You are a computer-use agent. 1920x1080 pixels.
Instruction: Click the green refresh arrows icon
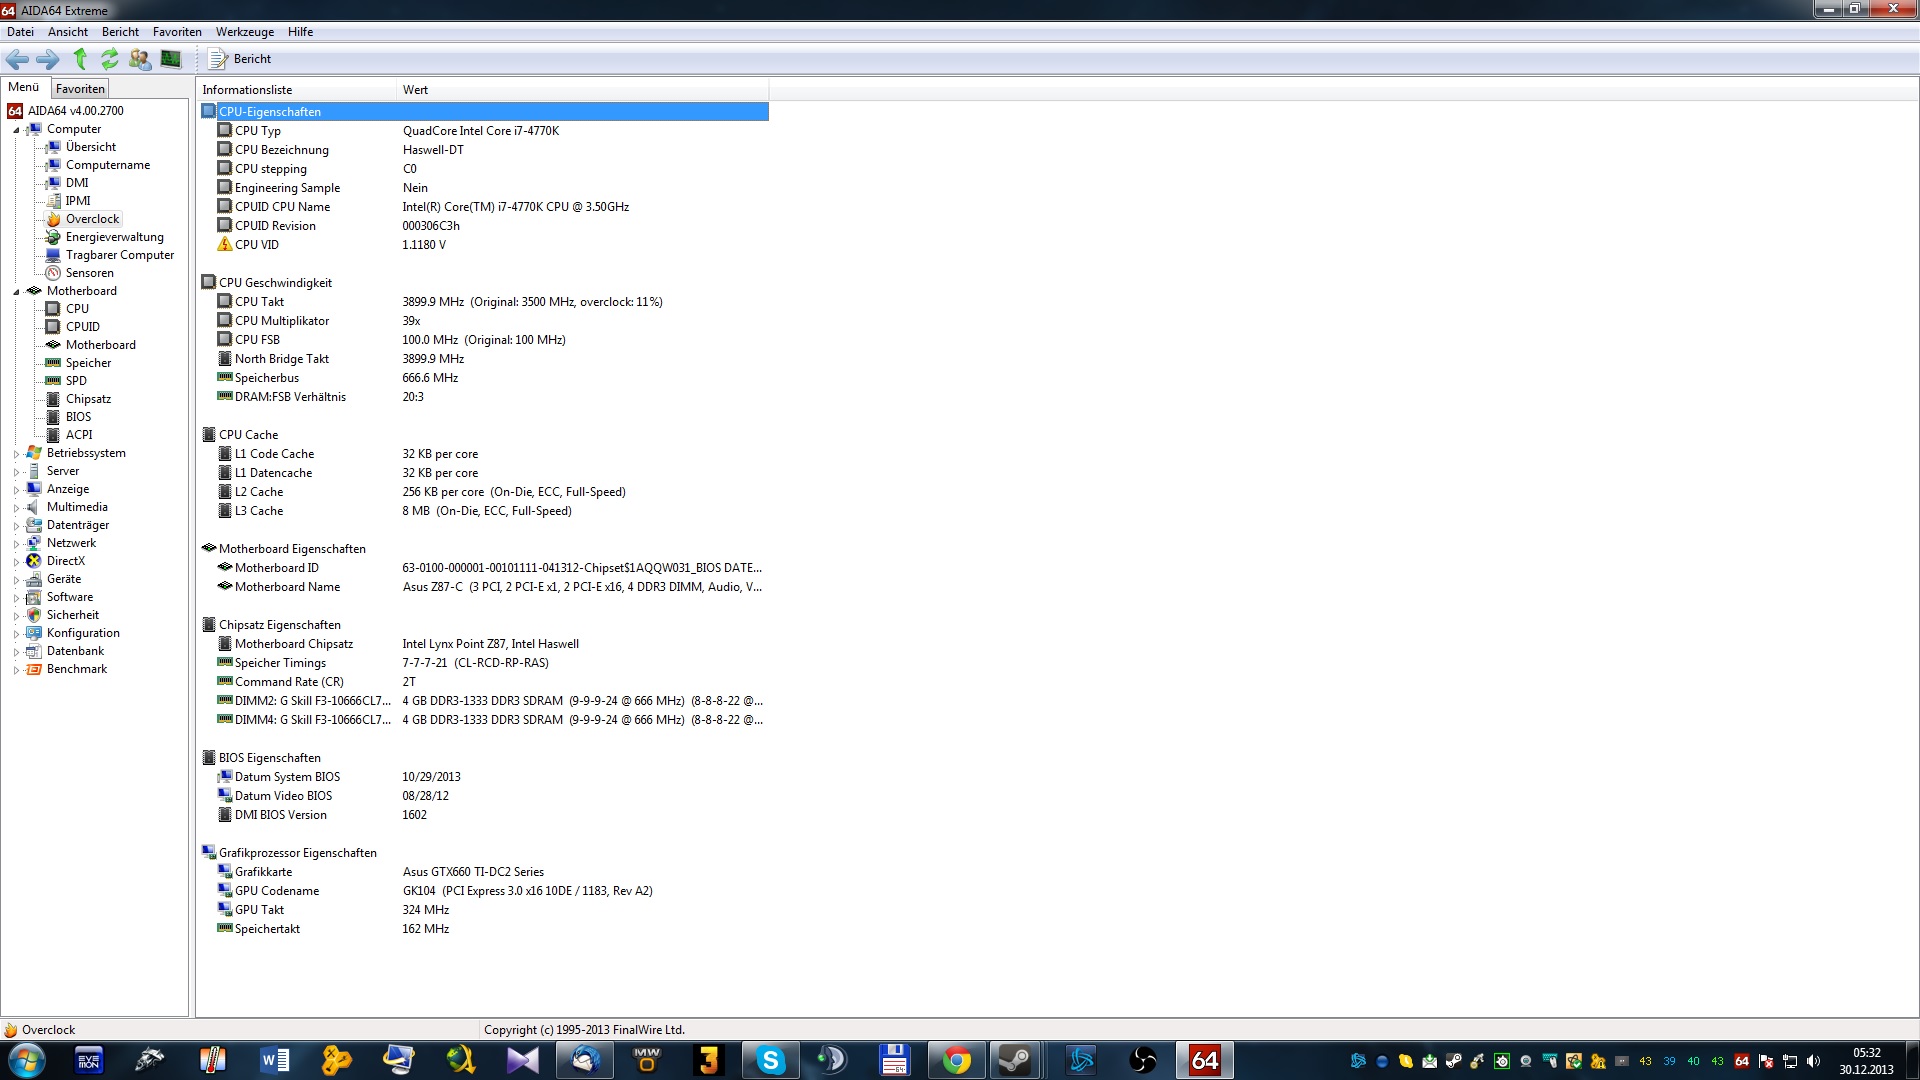pyautogui.click(x=110, y=59)
